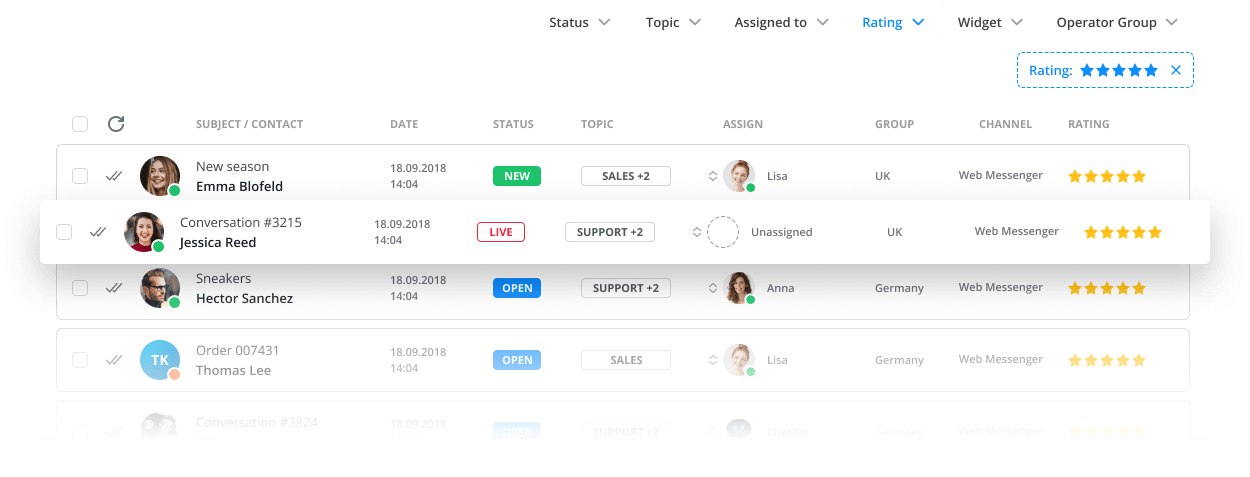Open Emma Blofeld's contact avatar
Image resolution: width=1250 pixels, height=477 pixels.
[160, 176]
